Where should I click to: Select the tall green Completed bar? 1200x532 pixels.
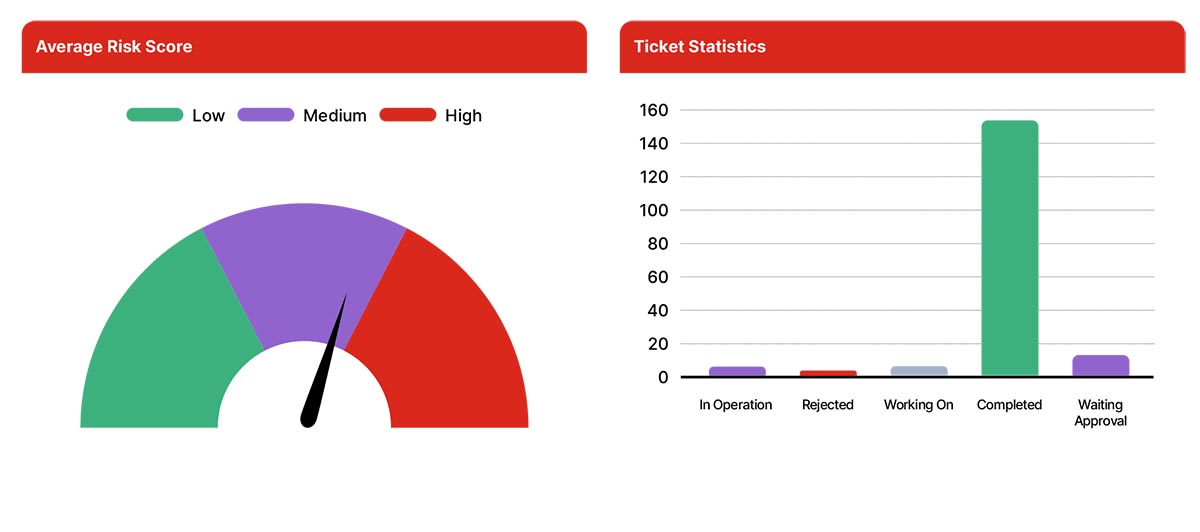1010,248
